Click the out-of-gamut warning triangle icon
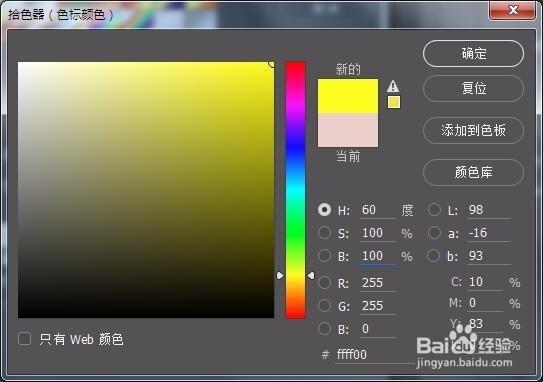543x382 pixels. 393,86
